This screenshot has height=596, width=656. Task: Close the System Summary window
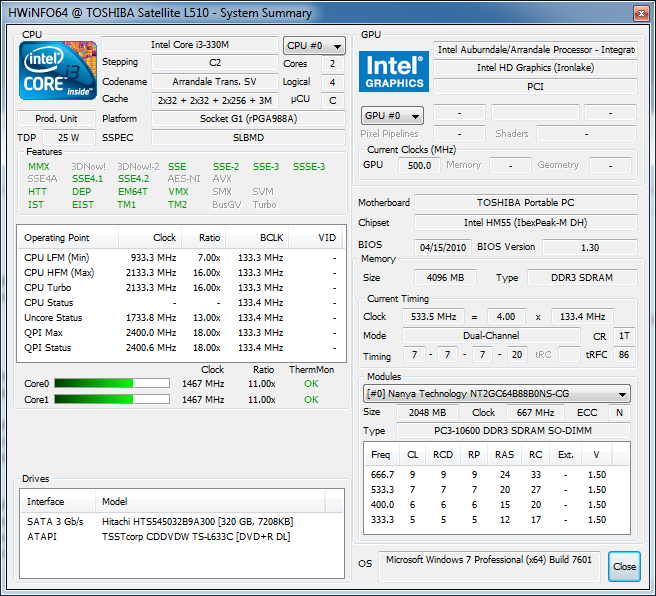641,13
